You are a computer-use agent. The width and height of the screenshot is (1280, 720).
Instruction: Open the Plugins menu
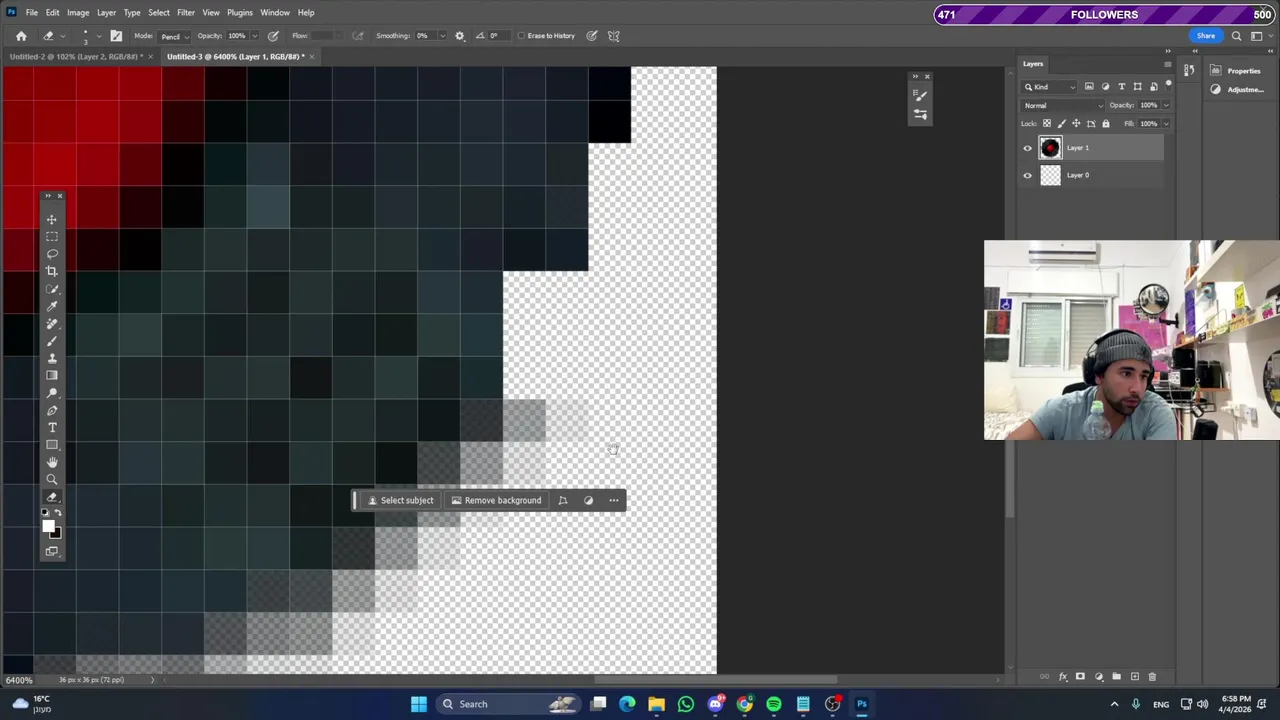click(x=240, y=13)
